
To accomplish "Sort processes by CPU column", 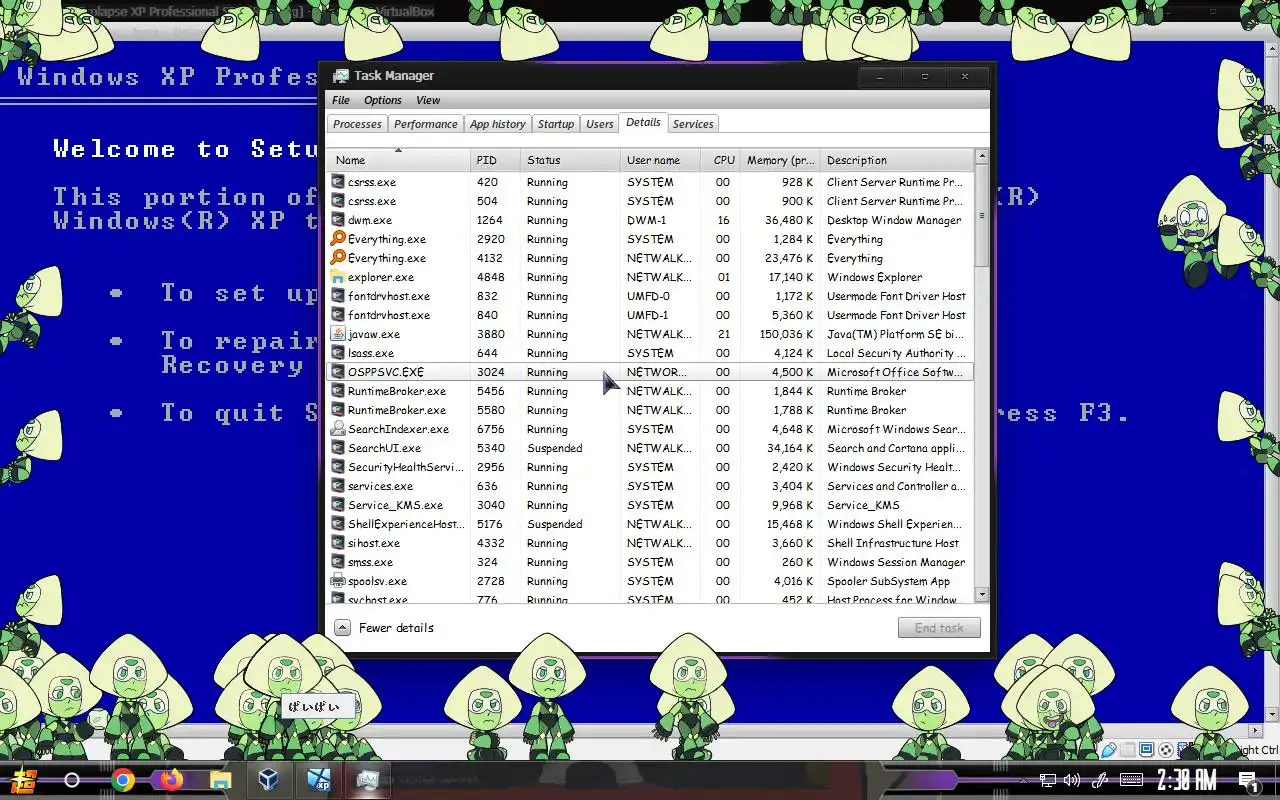I will [720, 160].
